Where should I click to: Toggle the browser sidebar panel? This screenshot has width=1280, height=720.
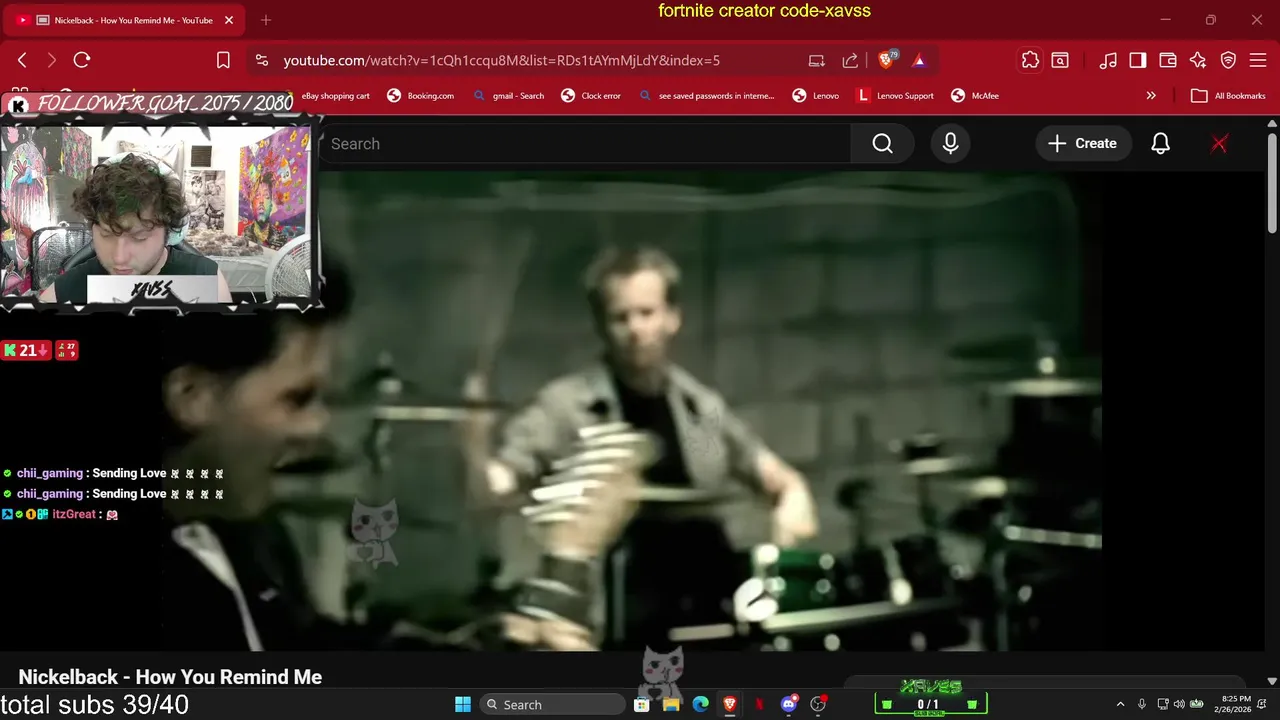pyautogui.click(x=1138, y=60)
